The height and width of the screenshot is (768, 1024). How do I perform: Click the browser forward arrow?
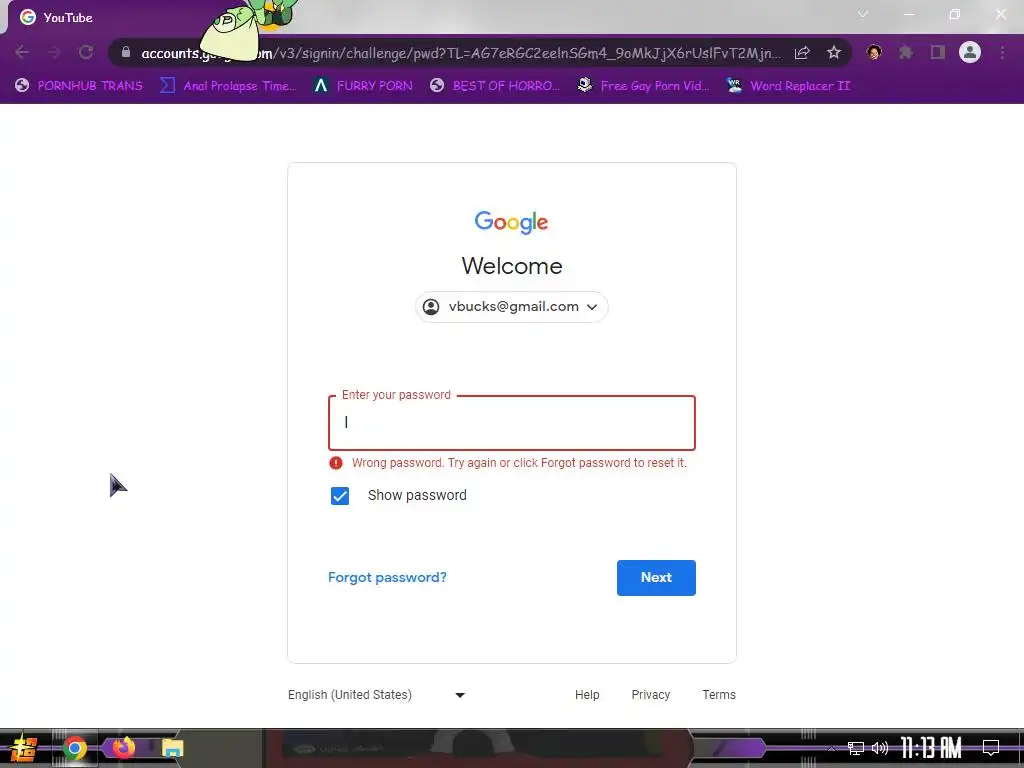click(x=54, y=52)
